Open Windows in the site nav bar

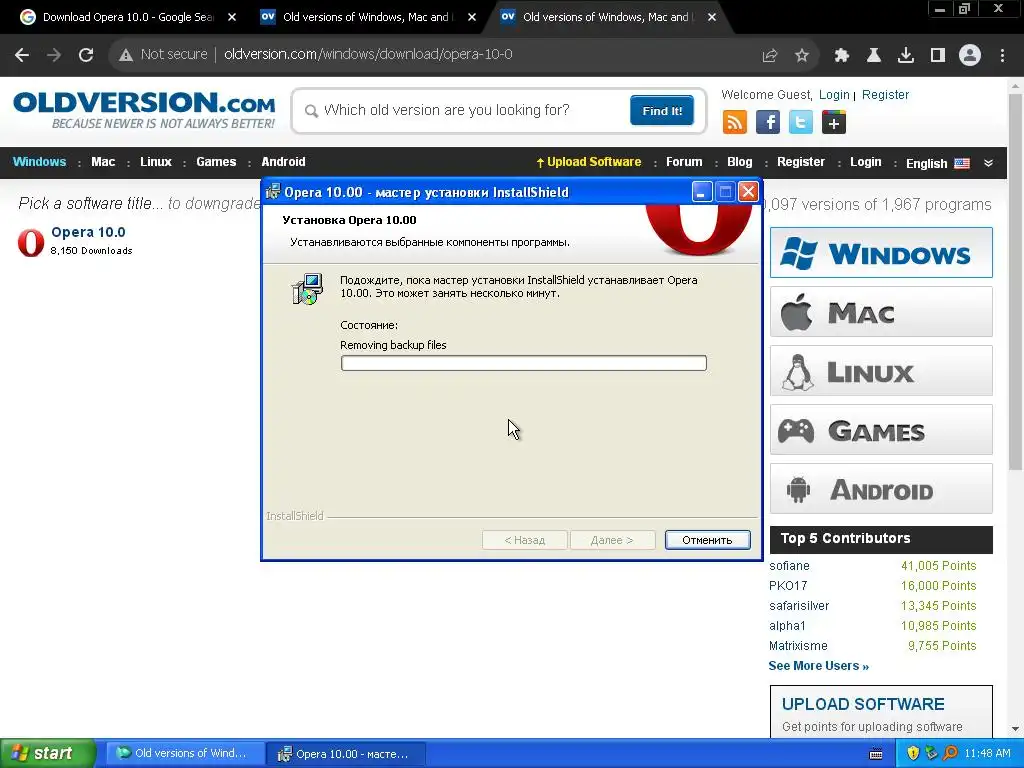coord(39,162)
